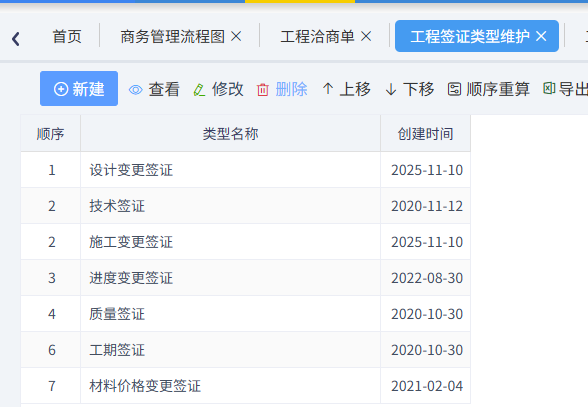Click the date 2021-02-04
This screenshot has height=407, width=588.
[427, 386]
